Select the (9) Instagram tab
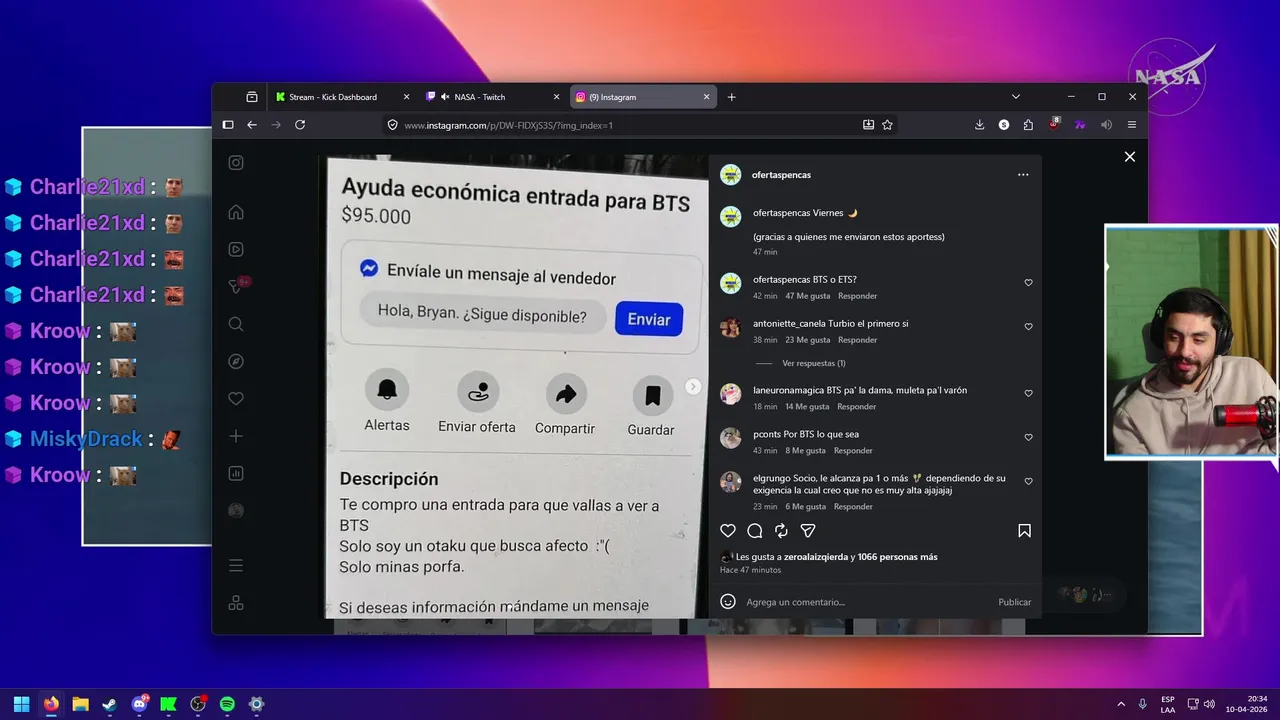Viewport: 1280px width, 720px height. click(x=643, y=97)
